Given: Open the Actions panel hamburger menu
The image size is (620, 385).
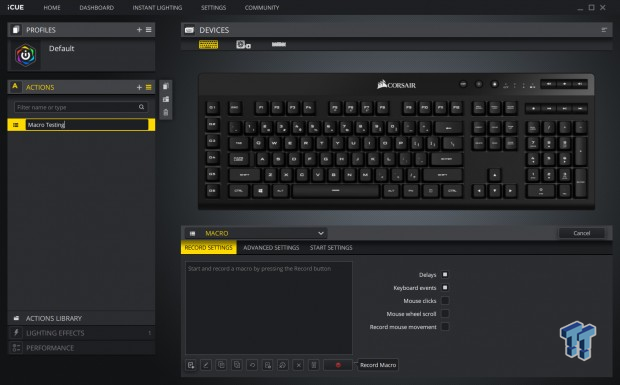Looking at the screenshot, I should click(149, 87).
